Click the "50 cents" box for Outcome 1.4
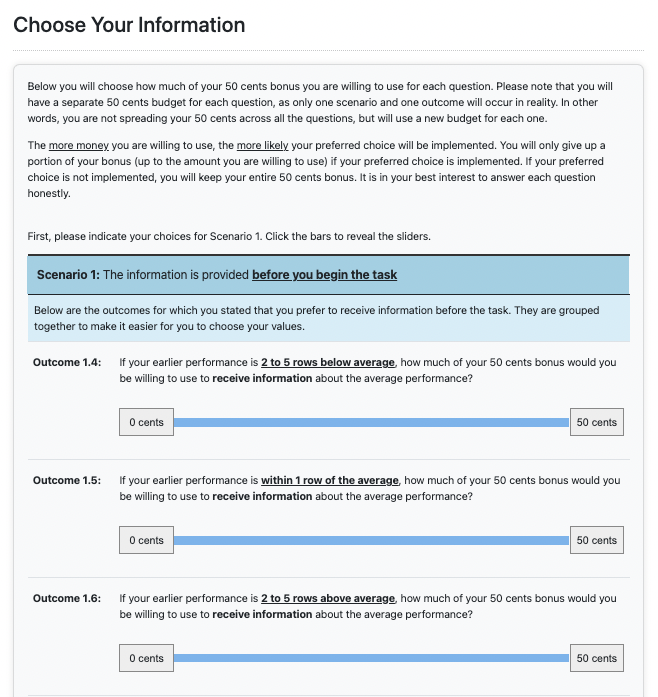This screenshot has height=697, width=658. pos(597,422)
